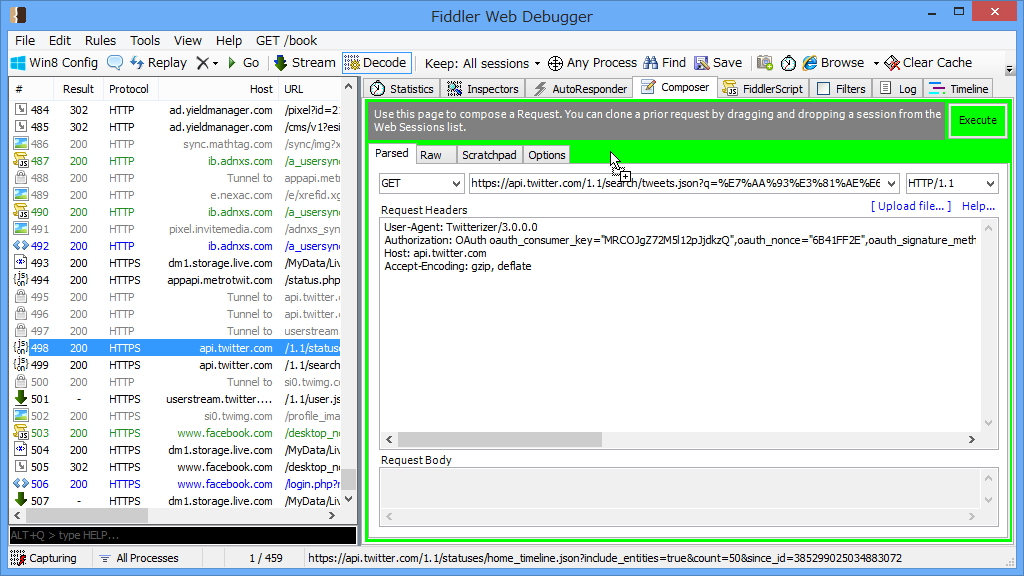
Task: Click the Help link in Composer
Action: click(978, 206)
